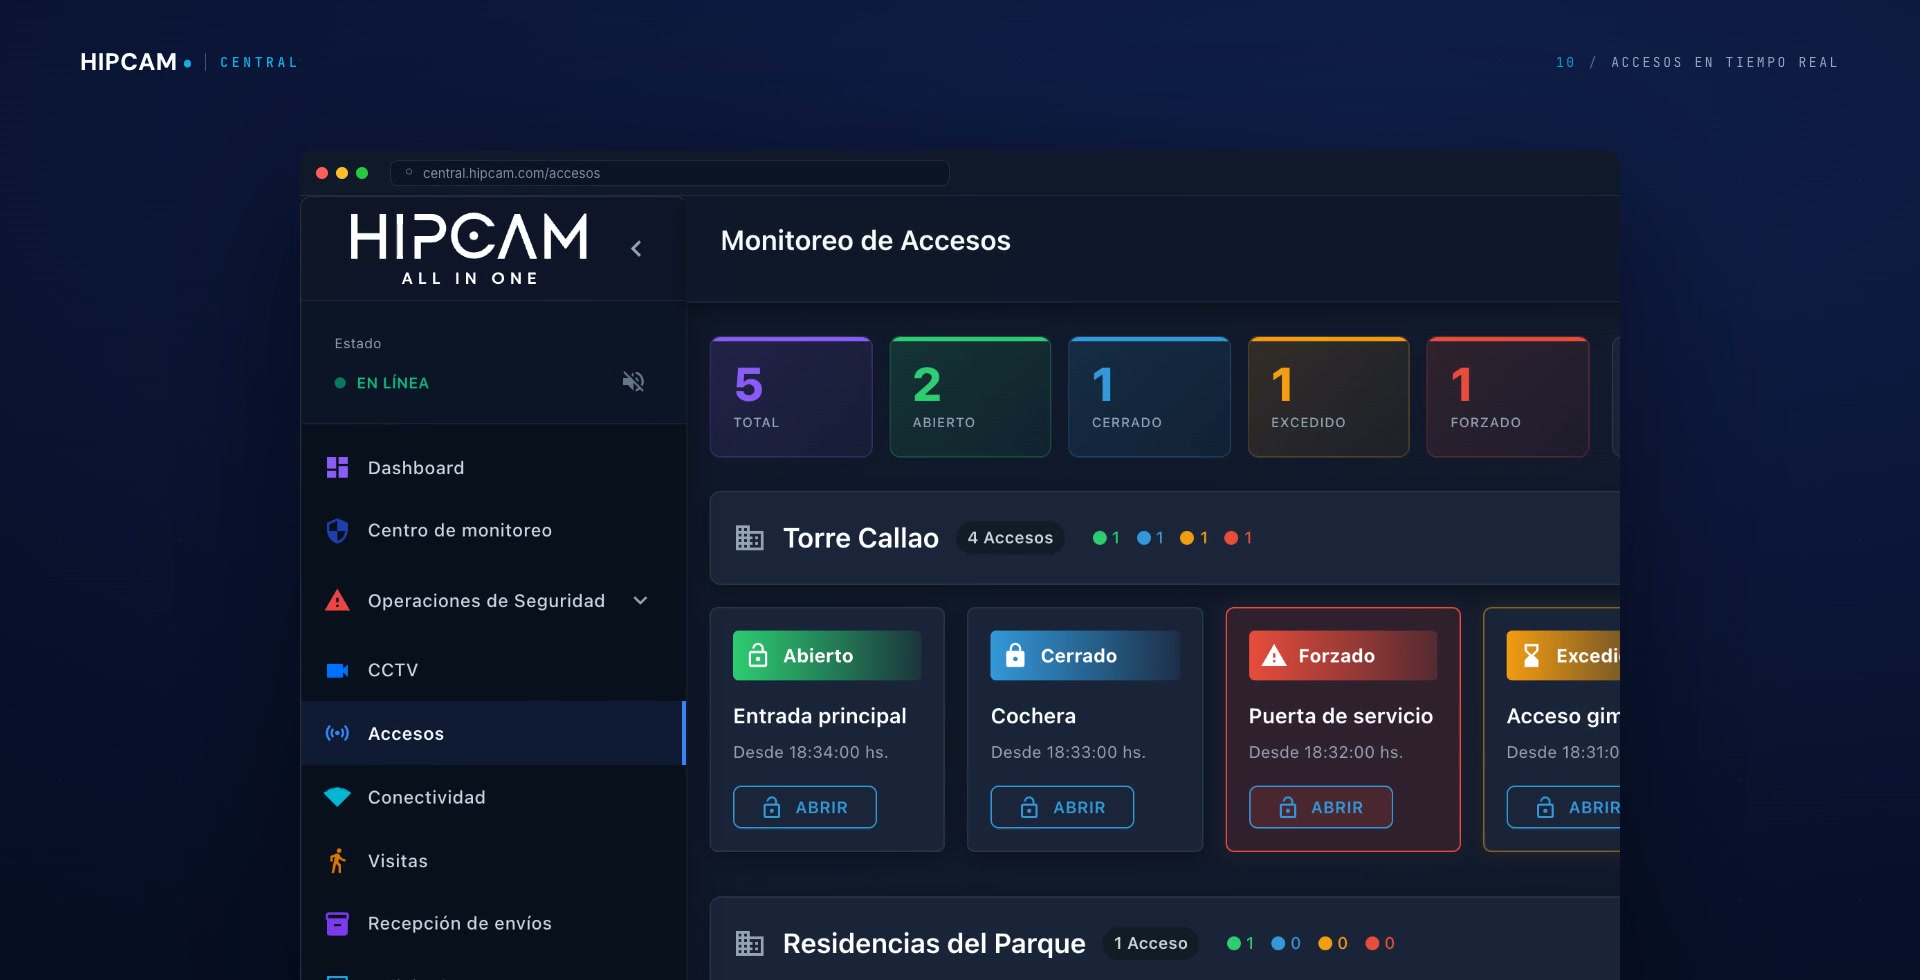Click the EN LÍNEA status text
1920x980 pixels.
393,383
